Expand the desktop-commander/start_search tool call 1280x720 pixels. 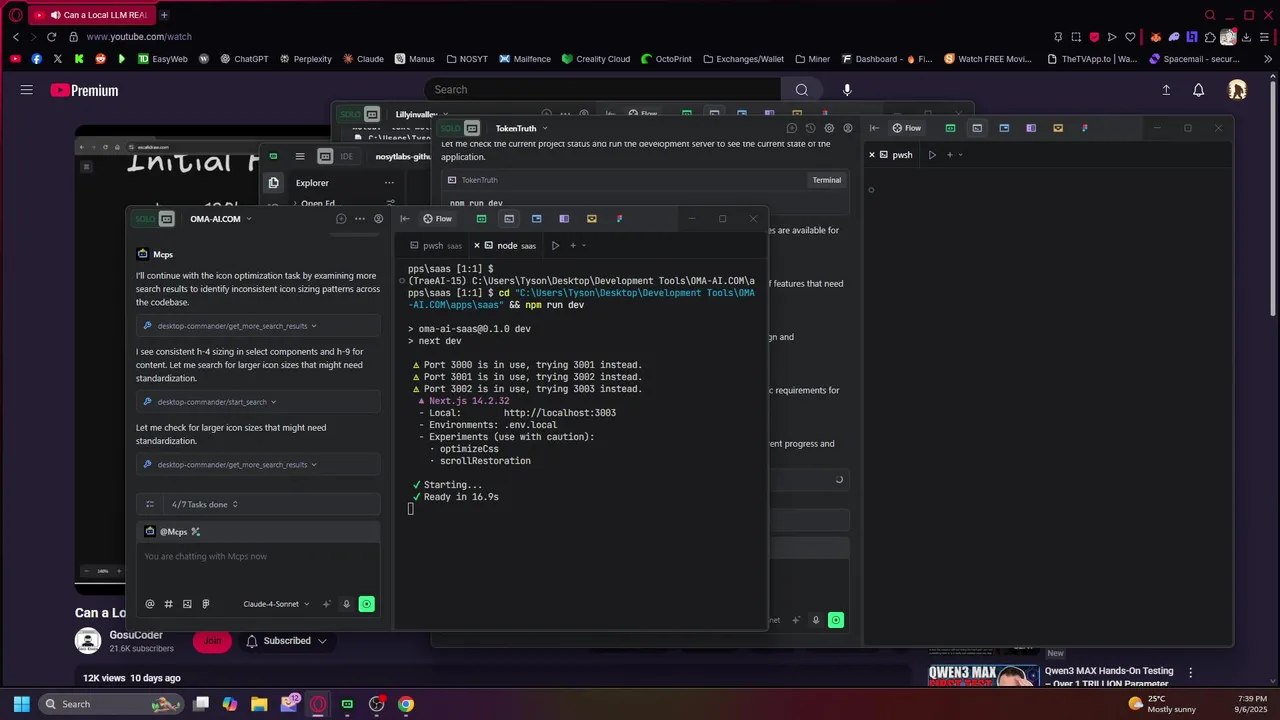(x=258, y=402)
